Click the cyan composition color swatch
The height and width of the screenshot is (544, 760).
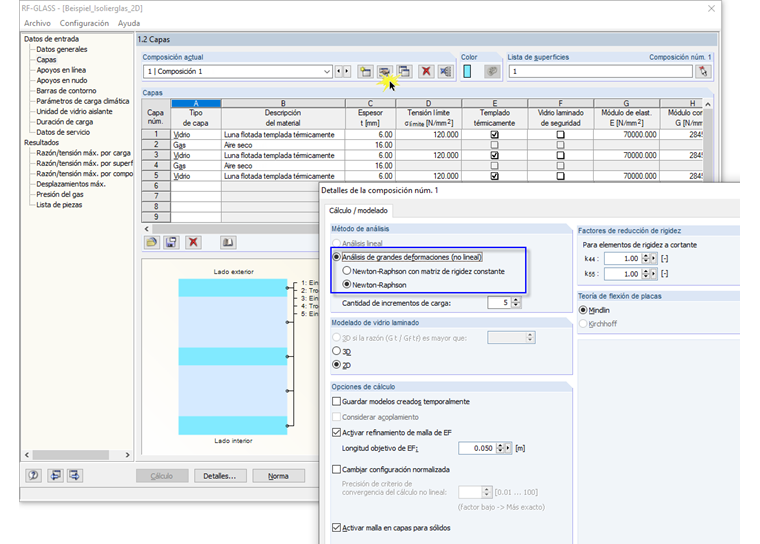pos(467,72)
